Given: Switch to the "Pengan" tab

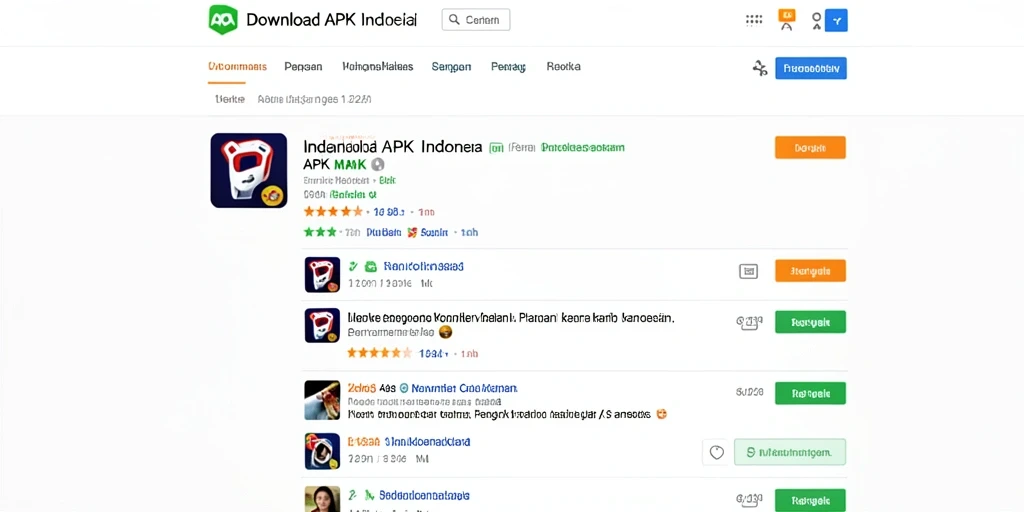Looking at the screenshot, I should 303,67.
